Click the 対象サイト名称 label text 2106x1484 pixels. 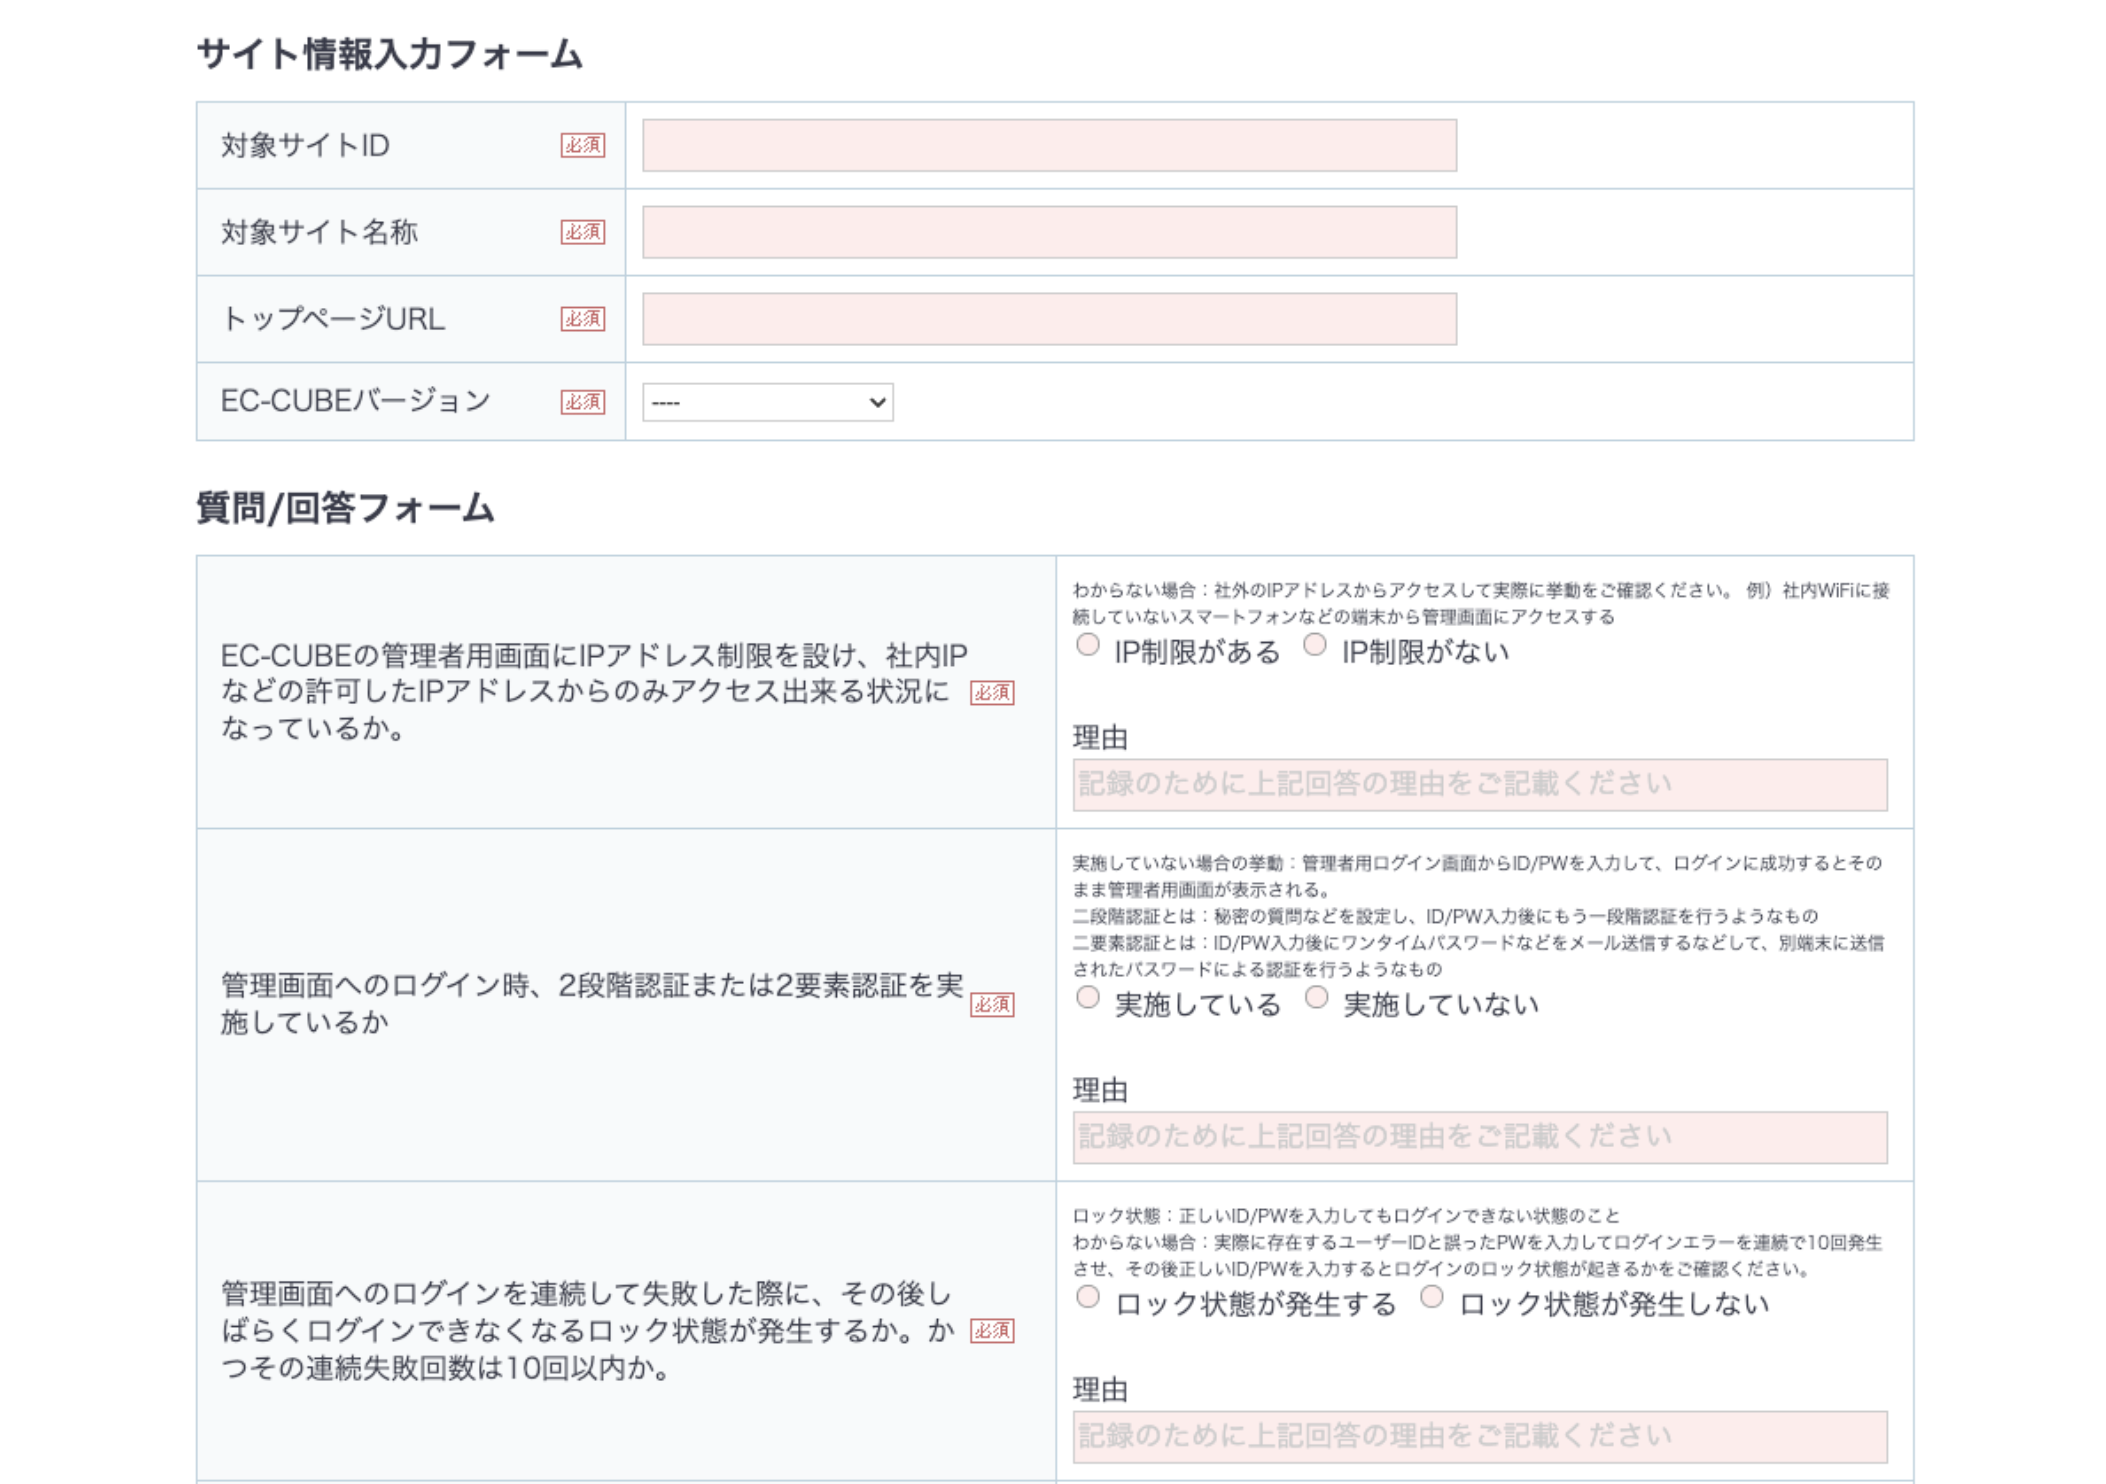tap(319, 232)
